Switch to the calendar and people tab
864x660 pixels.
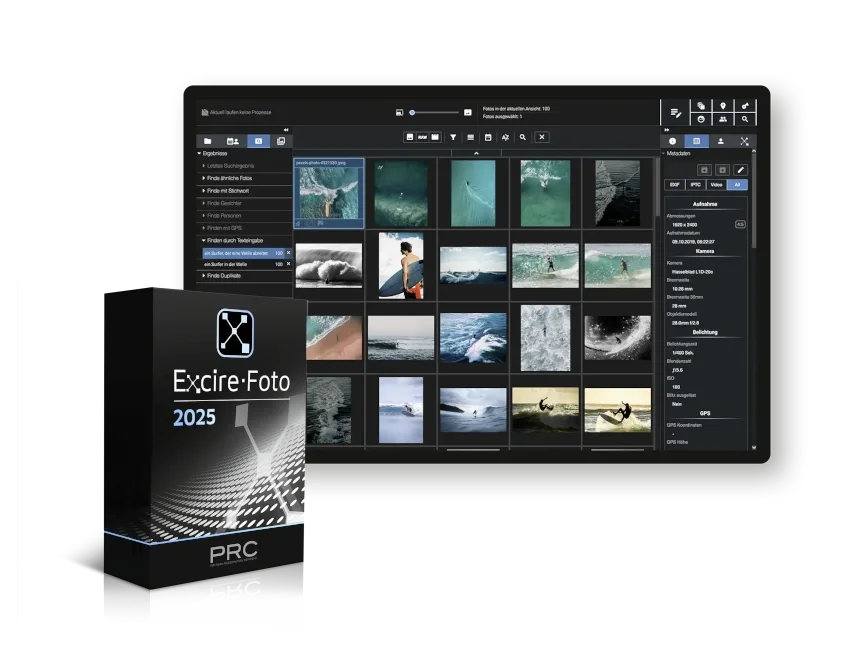[233, 142]
